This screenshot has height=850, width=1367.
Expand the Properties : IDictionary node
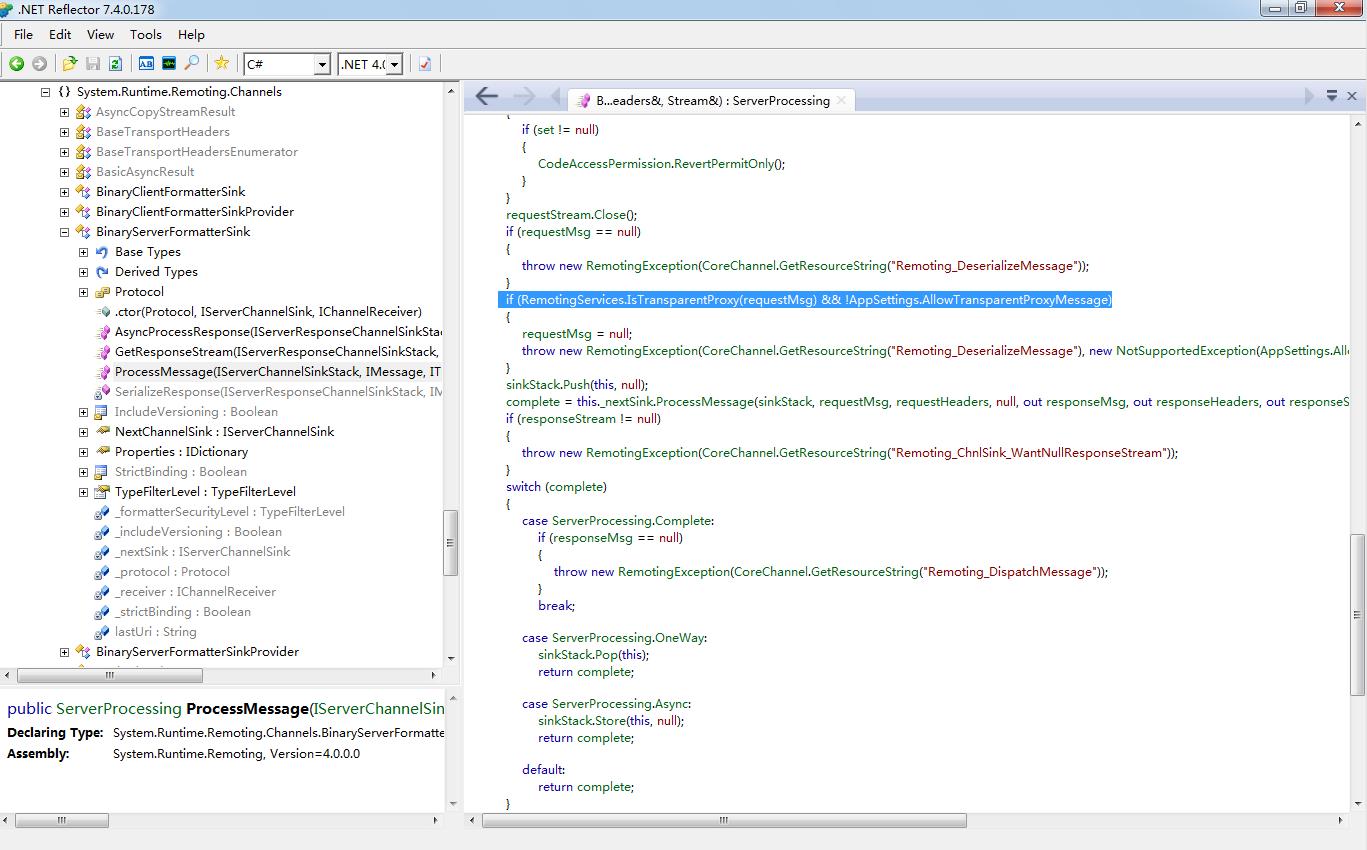click(83, 452)
